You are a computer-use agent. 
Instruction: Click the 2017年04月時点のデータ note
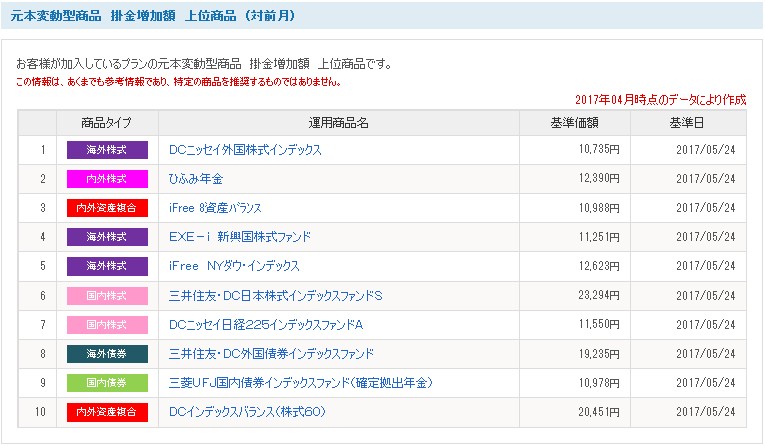coord(661,100)
